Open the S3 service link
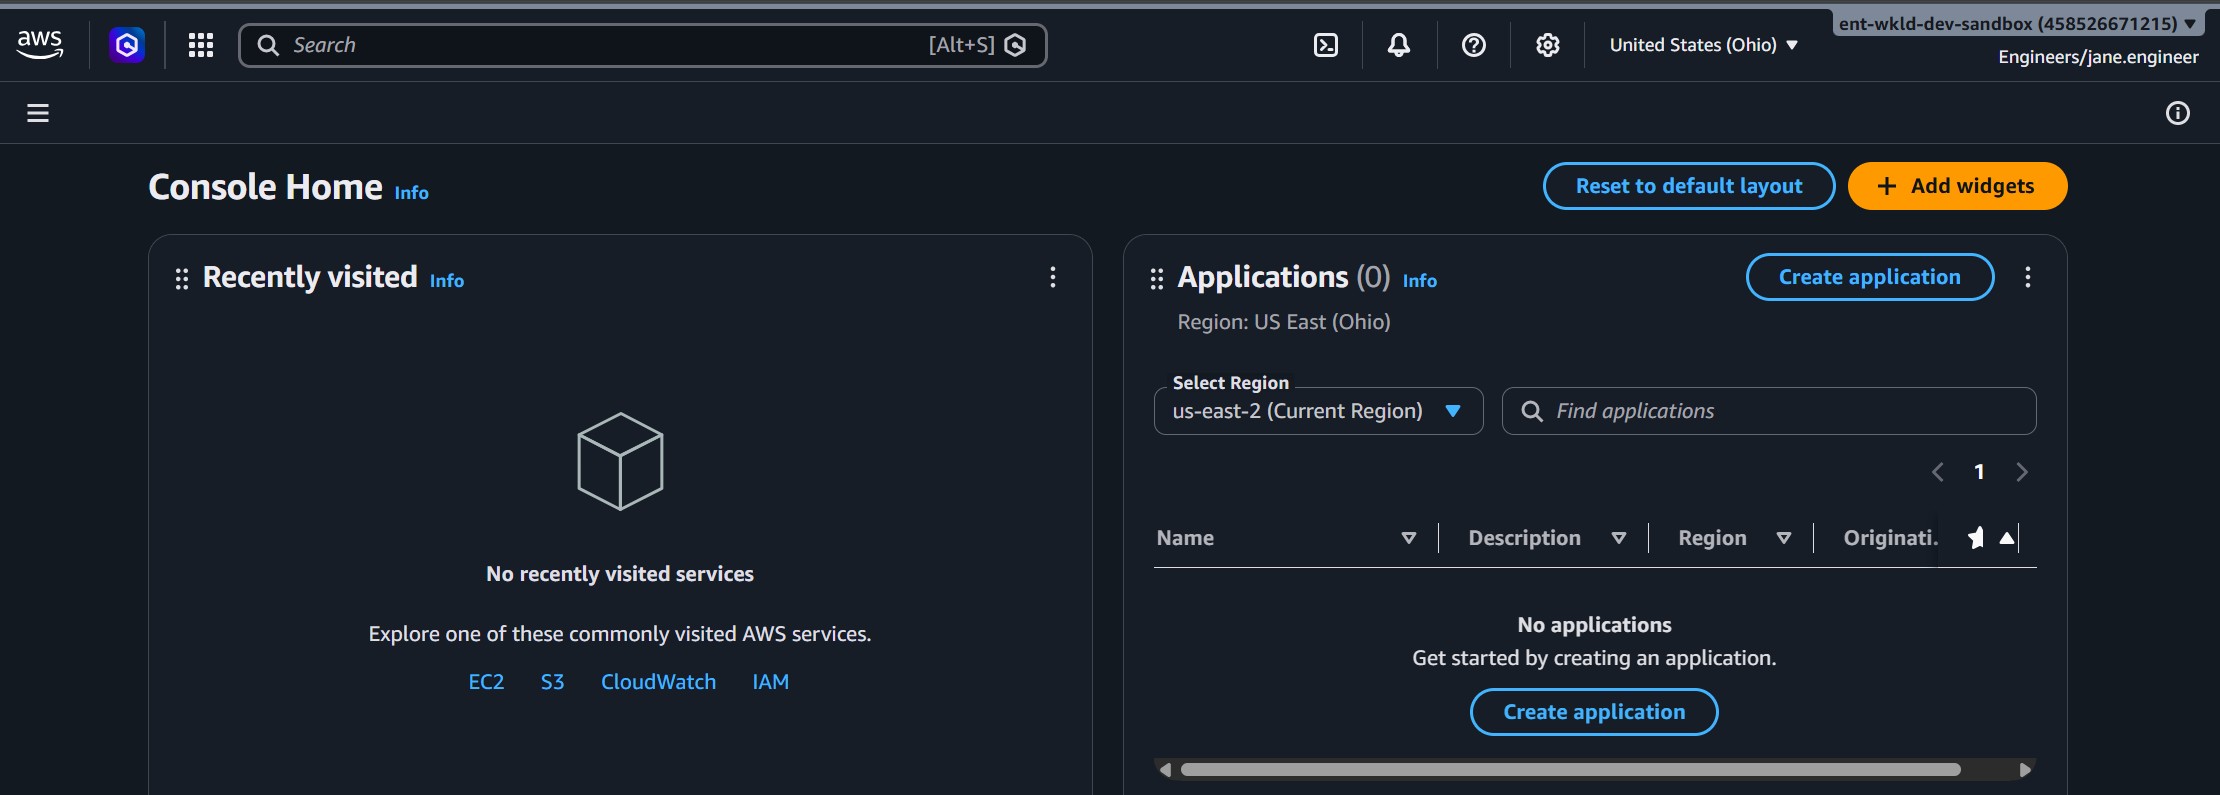This screenshot has height=795, width=2220. (x=552, y=682)
